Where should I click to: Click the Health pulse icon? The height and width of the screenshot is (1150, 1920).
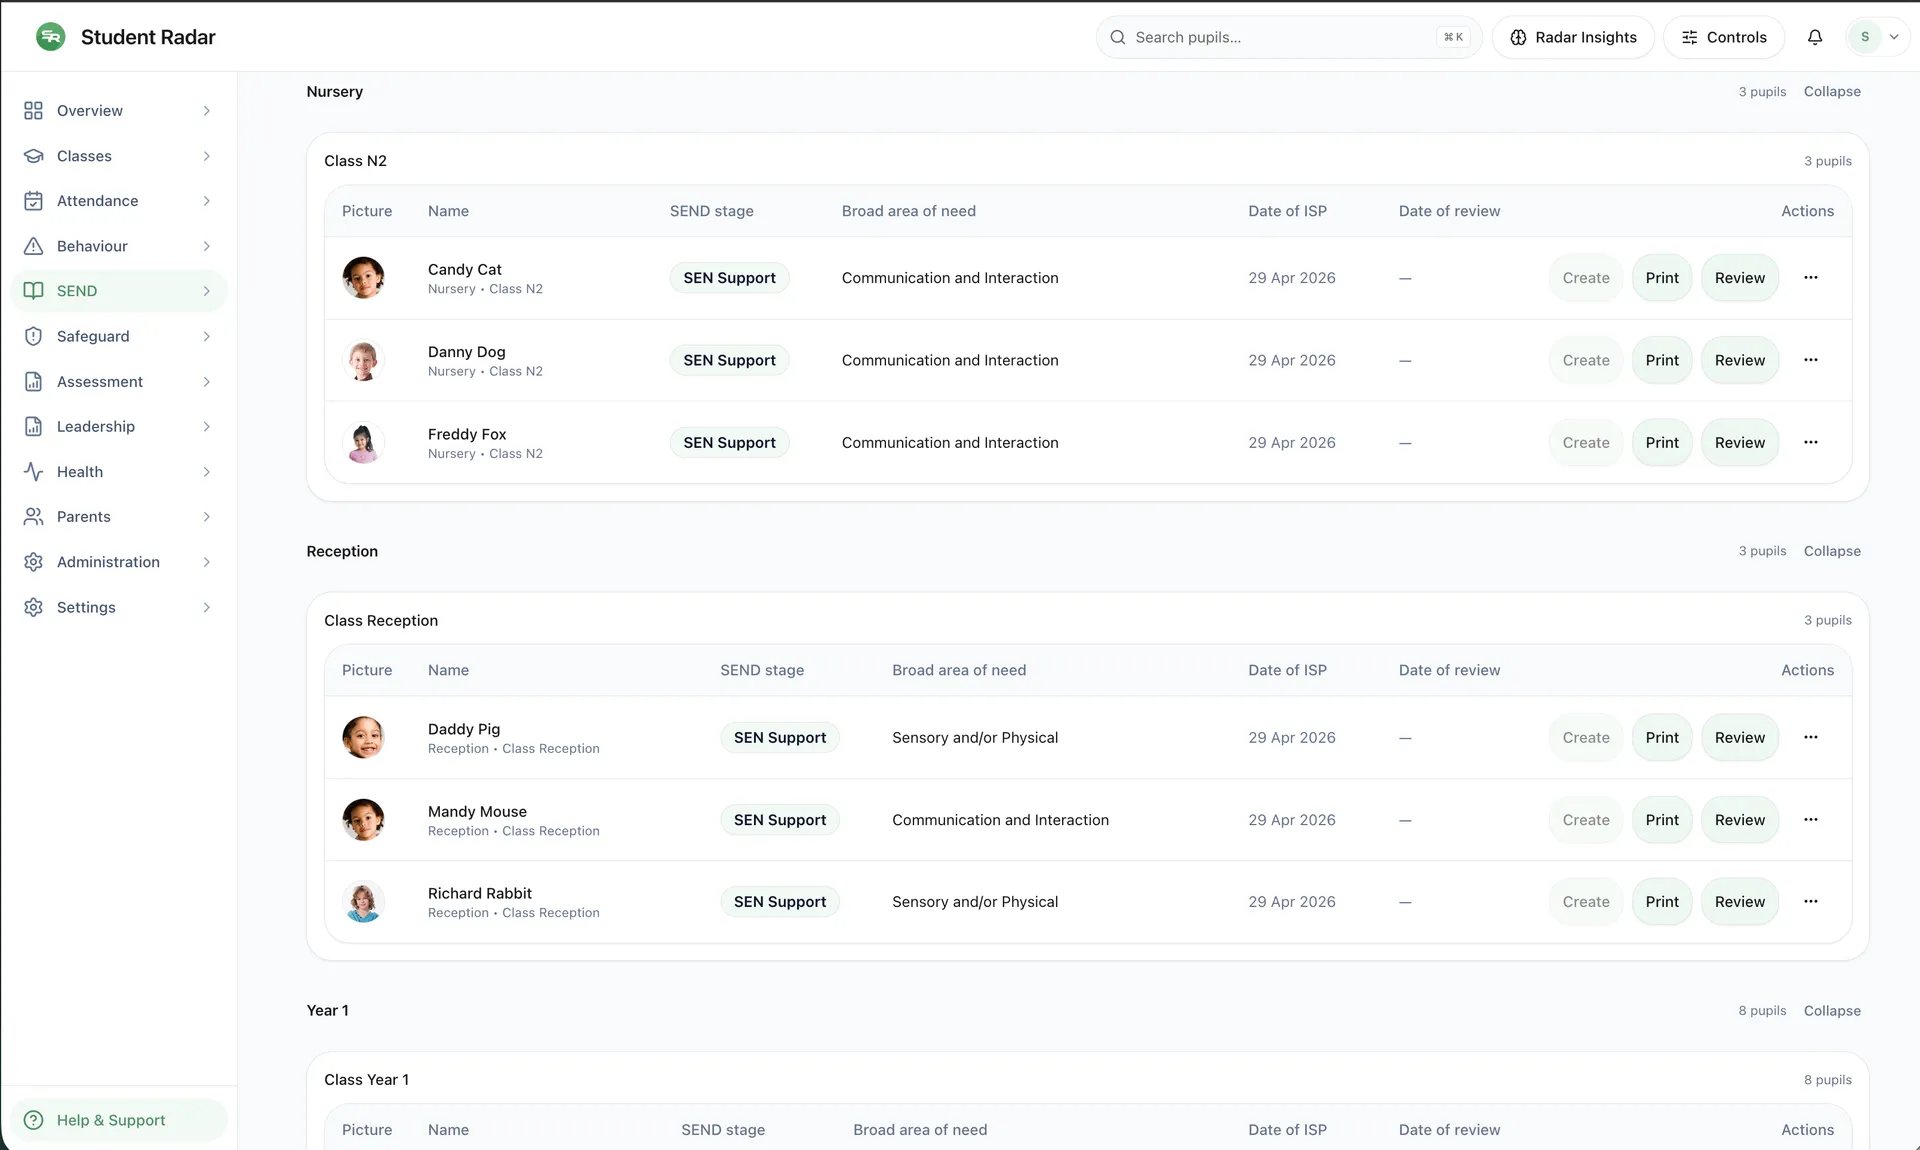point(33,472)
